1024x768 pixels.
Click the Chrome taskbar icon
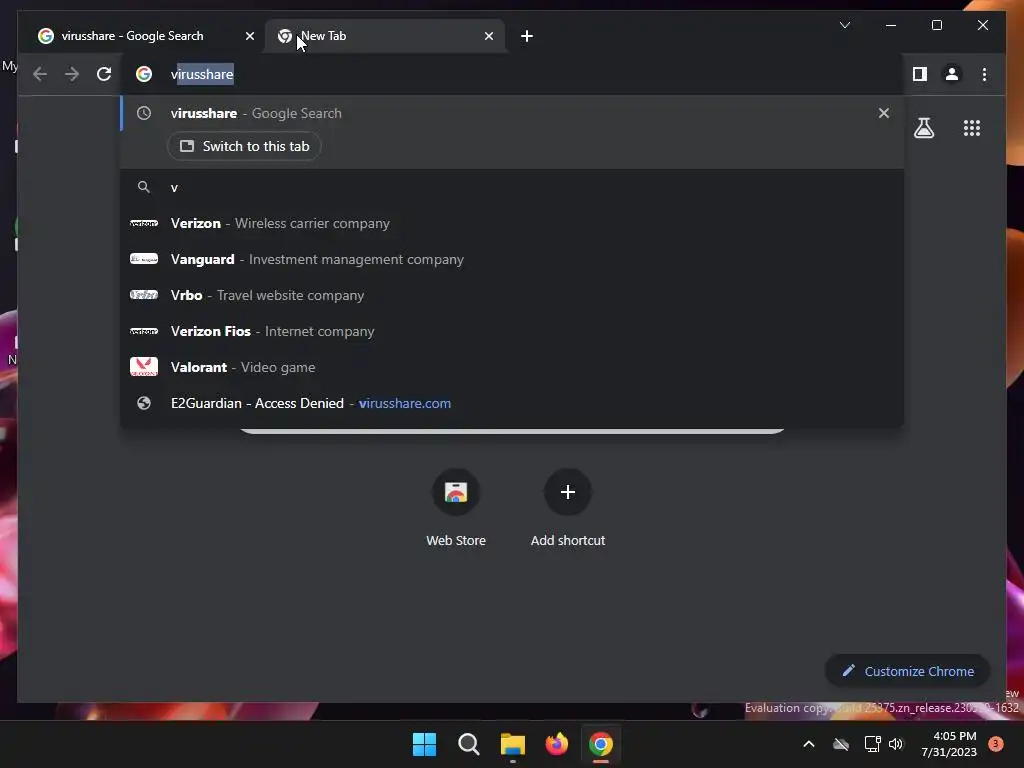601,744
